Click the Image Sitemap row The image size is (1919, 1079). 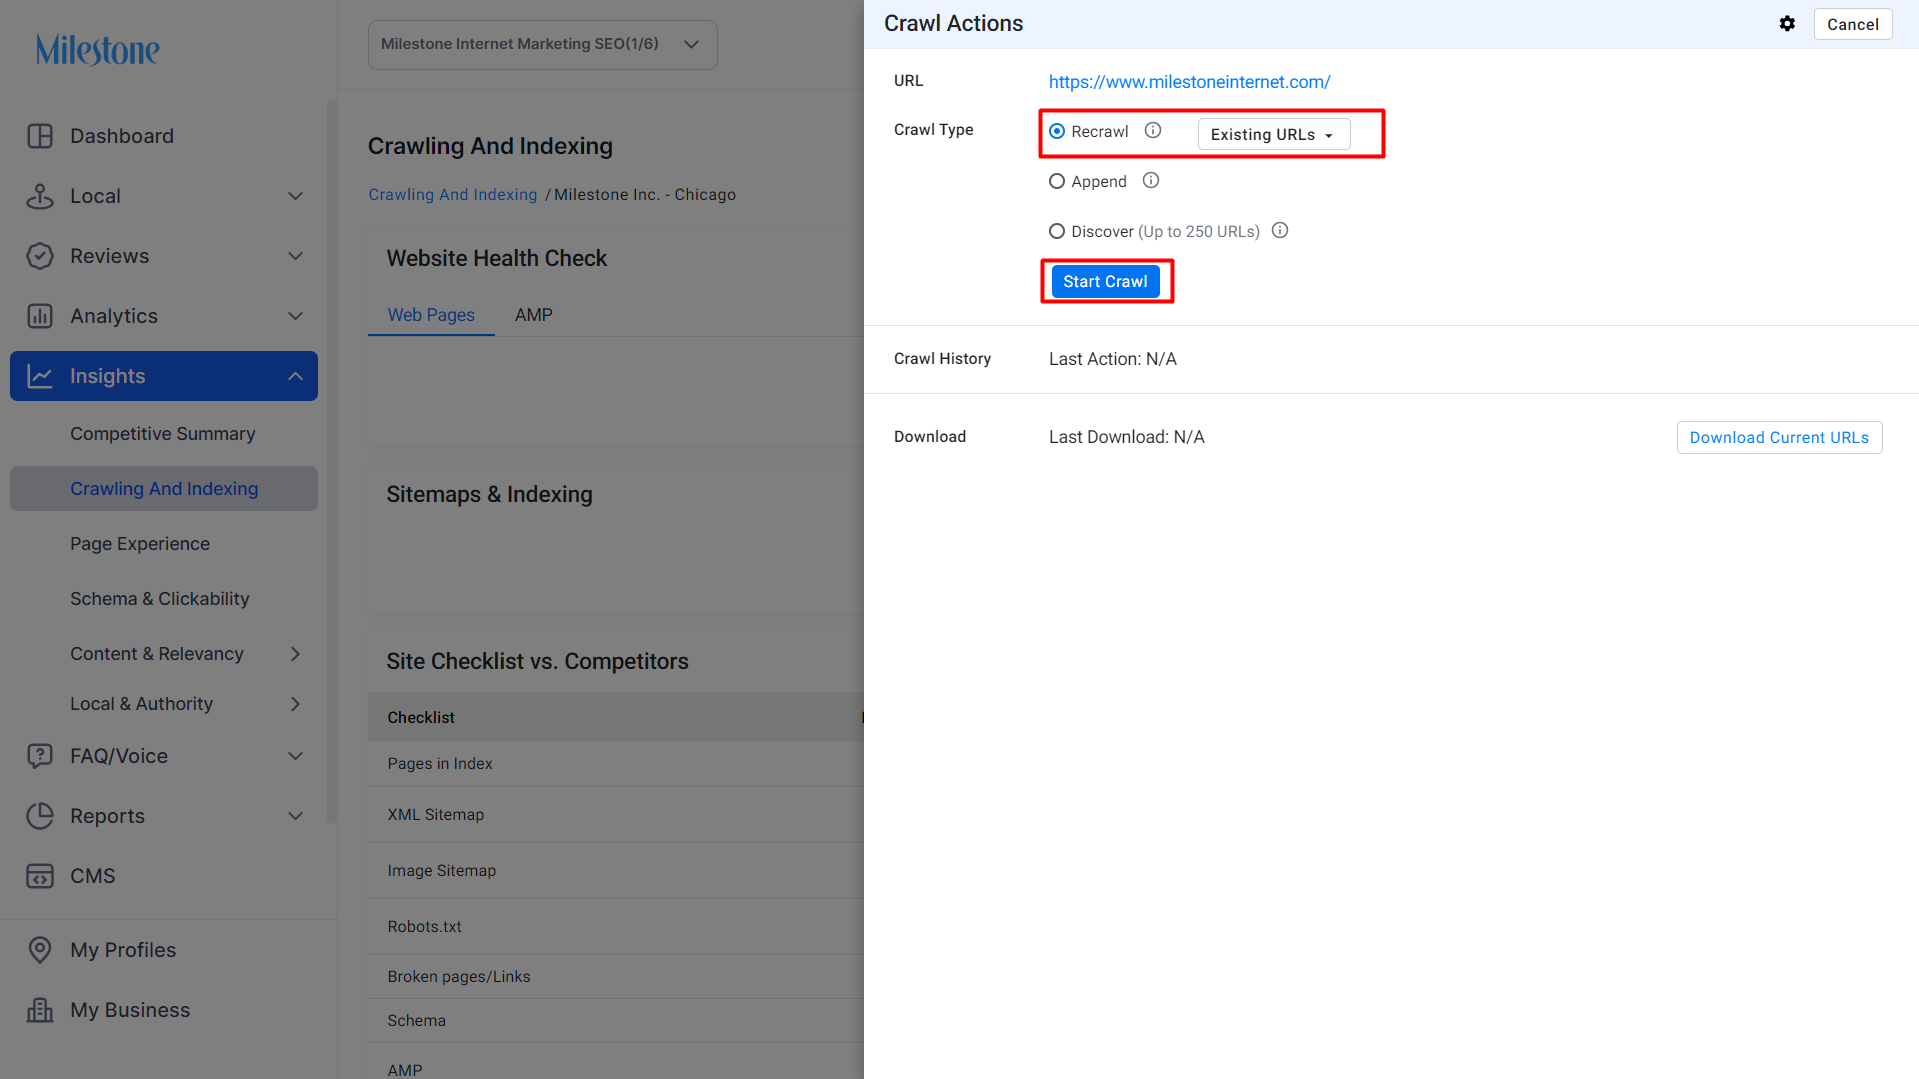point(616,871)
